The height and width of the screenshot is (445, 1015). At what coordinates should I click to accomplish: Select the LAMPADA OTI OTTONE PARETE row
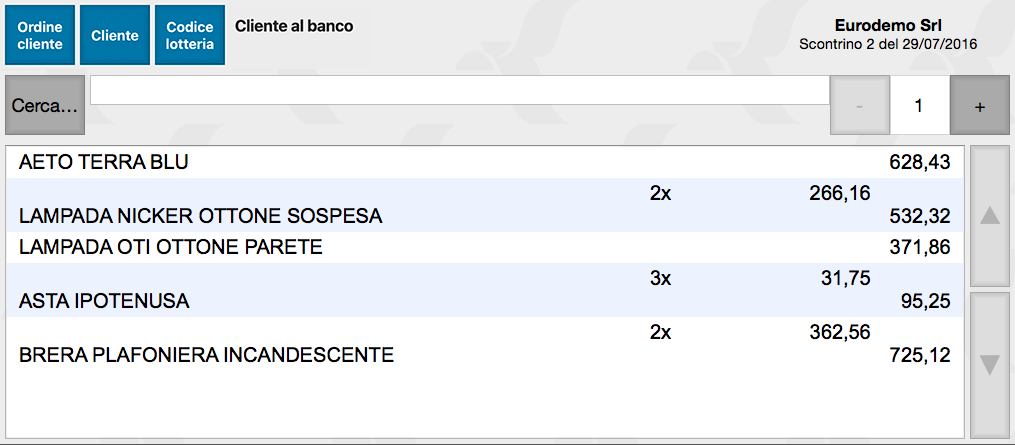(171, 247)
